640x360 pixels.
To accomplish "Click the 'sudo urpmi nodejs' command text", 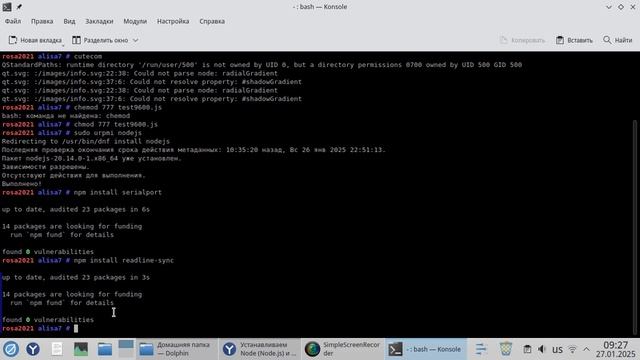I will (x=108, y=133).
